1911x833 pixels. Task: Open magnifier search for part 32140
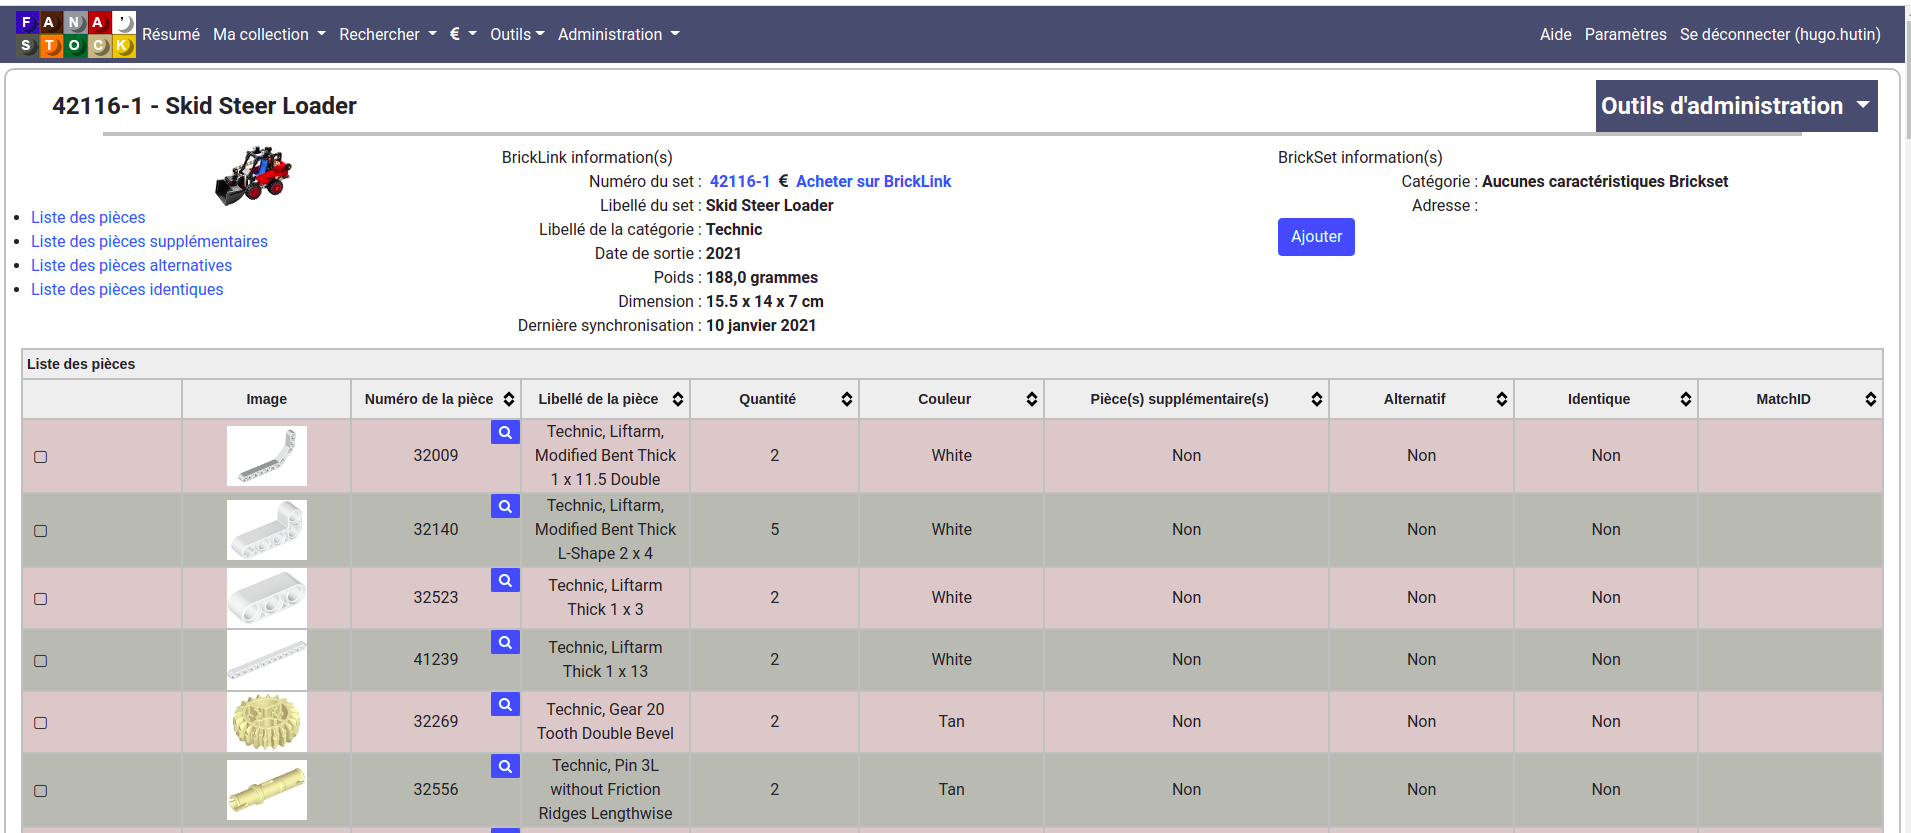point(505,506)
